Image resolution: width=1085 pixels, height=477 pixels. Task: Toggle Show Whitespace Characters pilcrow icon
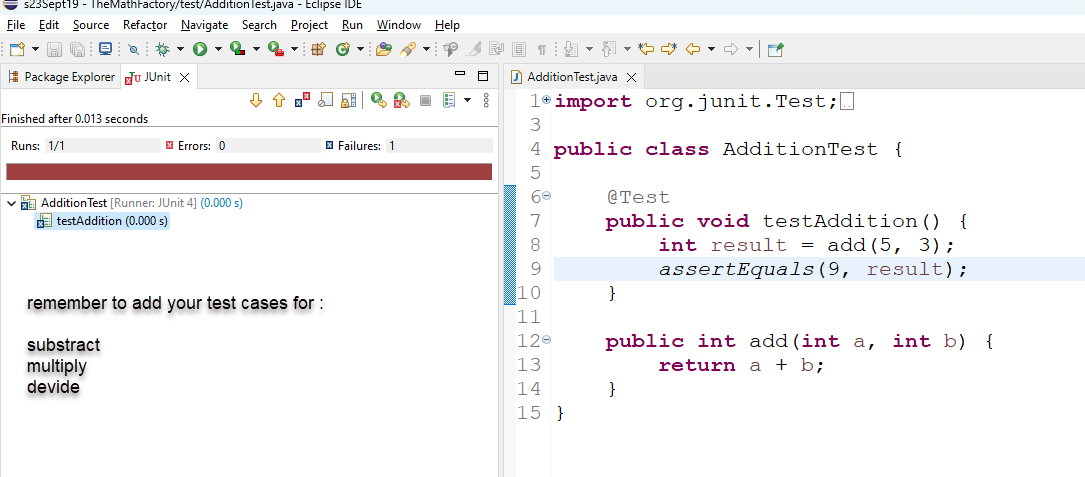click(542, 49)
